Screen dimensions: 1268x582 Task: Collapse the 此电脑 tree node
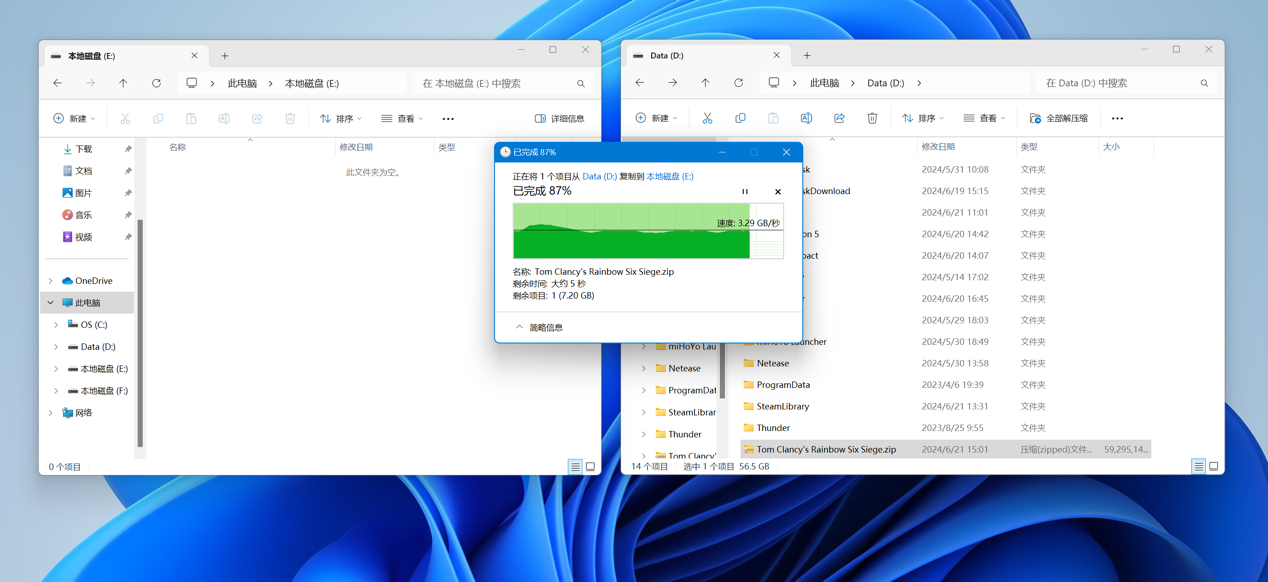(x=51, y=303)
